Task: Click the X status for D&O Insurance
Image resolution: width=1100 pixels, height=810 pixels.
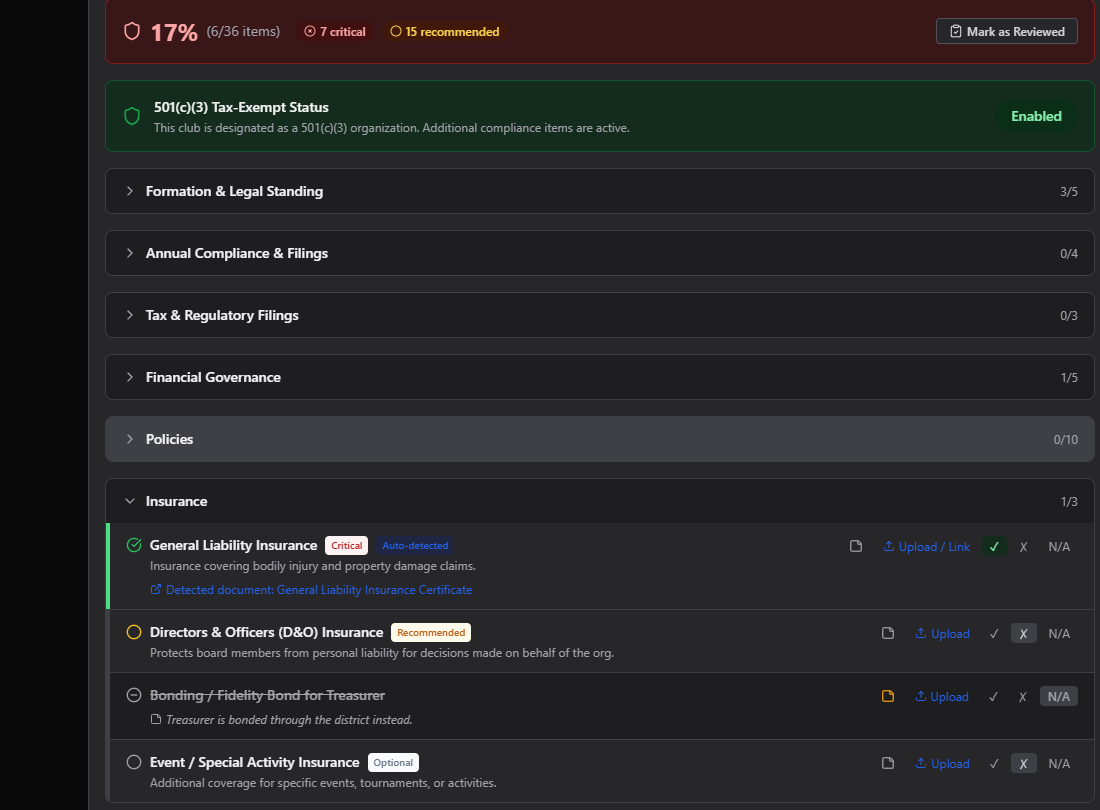Action: click(1024, 633)
